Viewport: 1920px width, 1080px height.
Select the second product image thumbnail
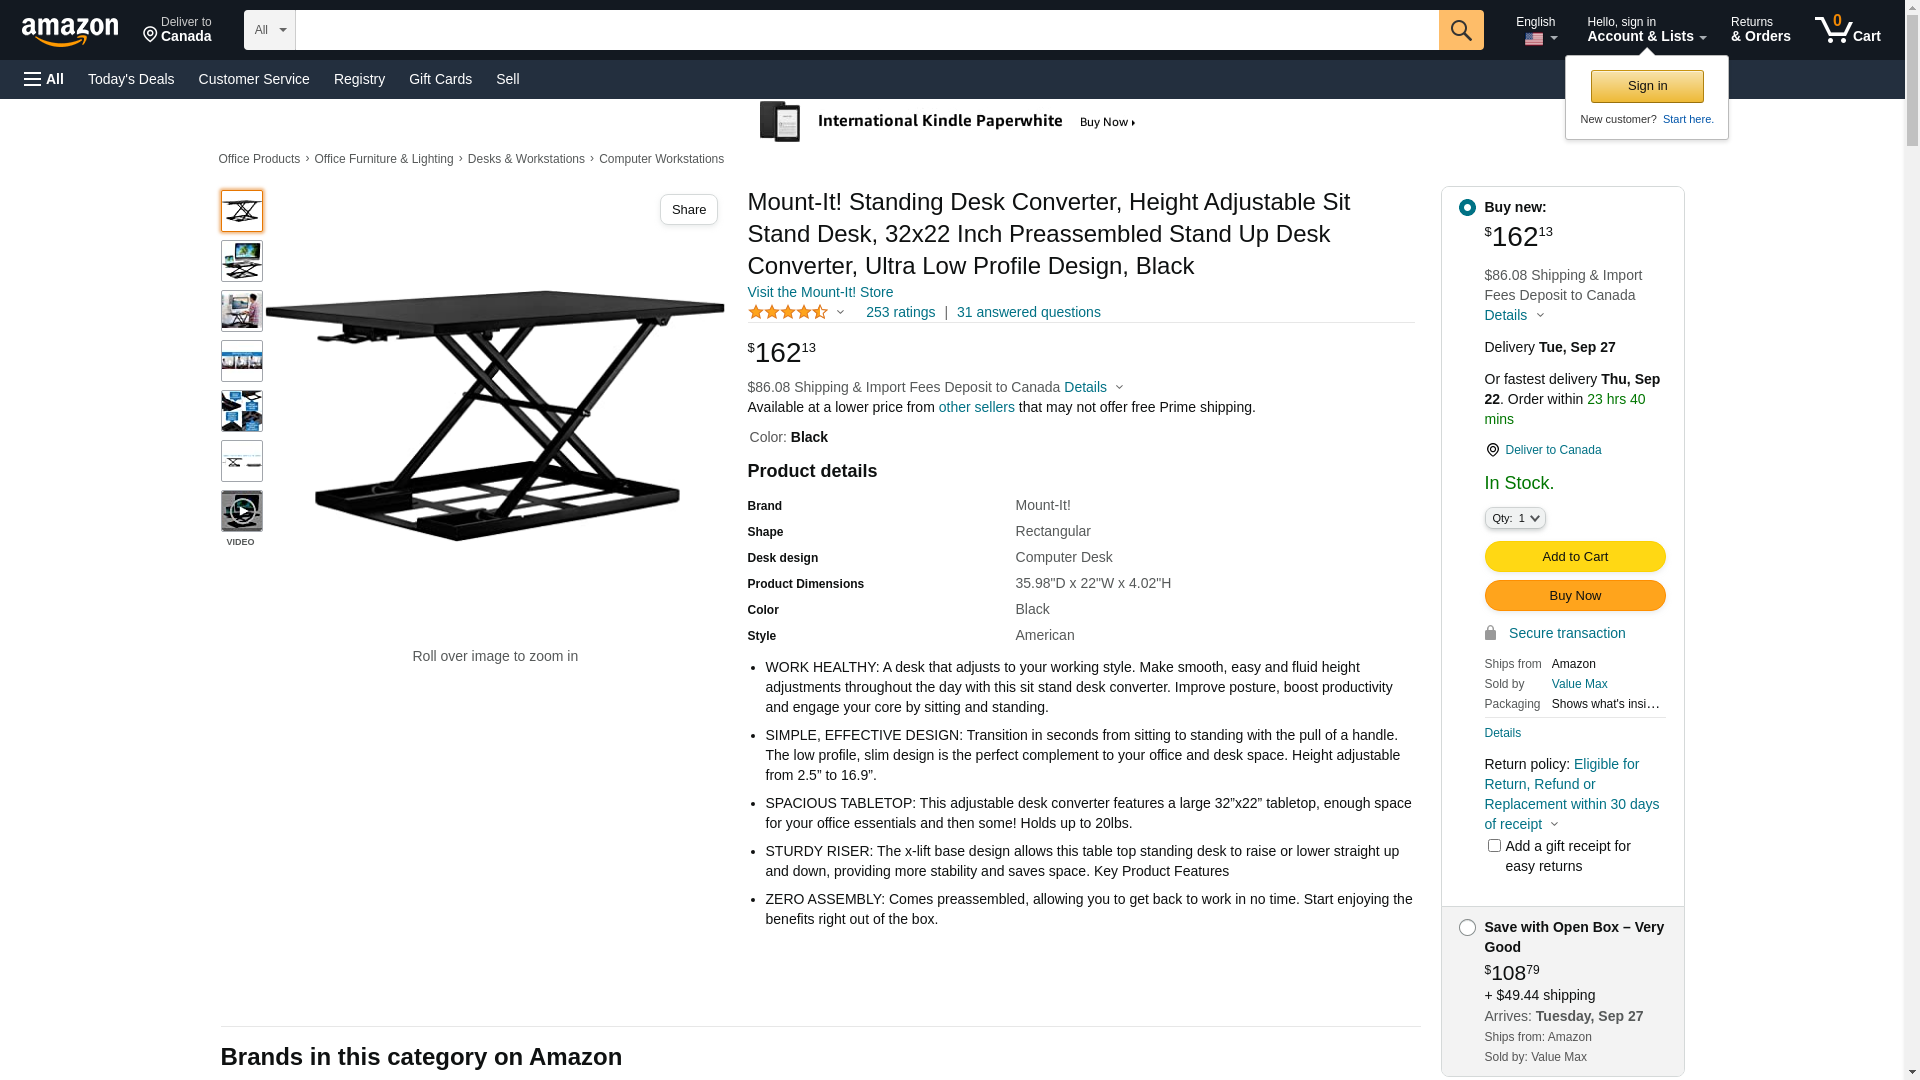click(242, 261)
